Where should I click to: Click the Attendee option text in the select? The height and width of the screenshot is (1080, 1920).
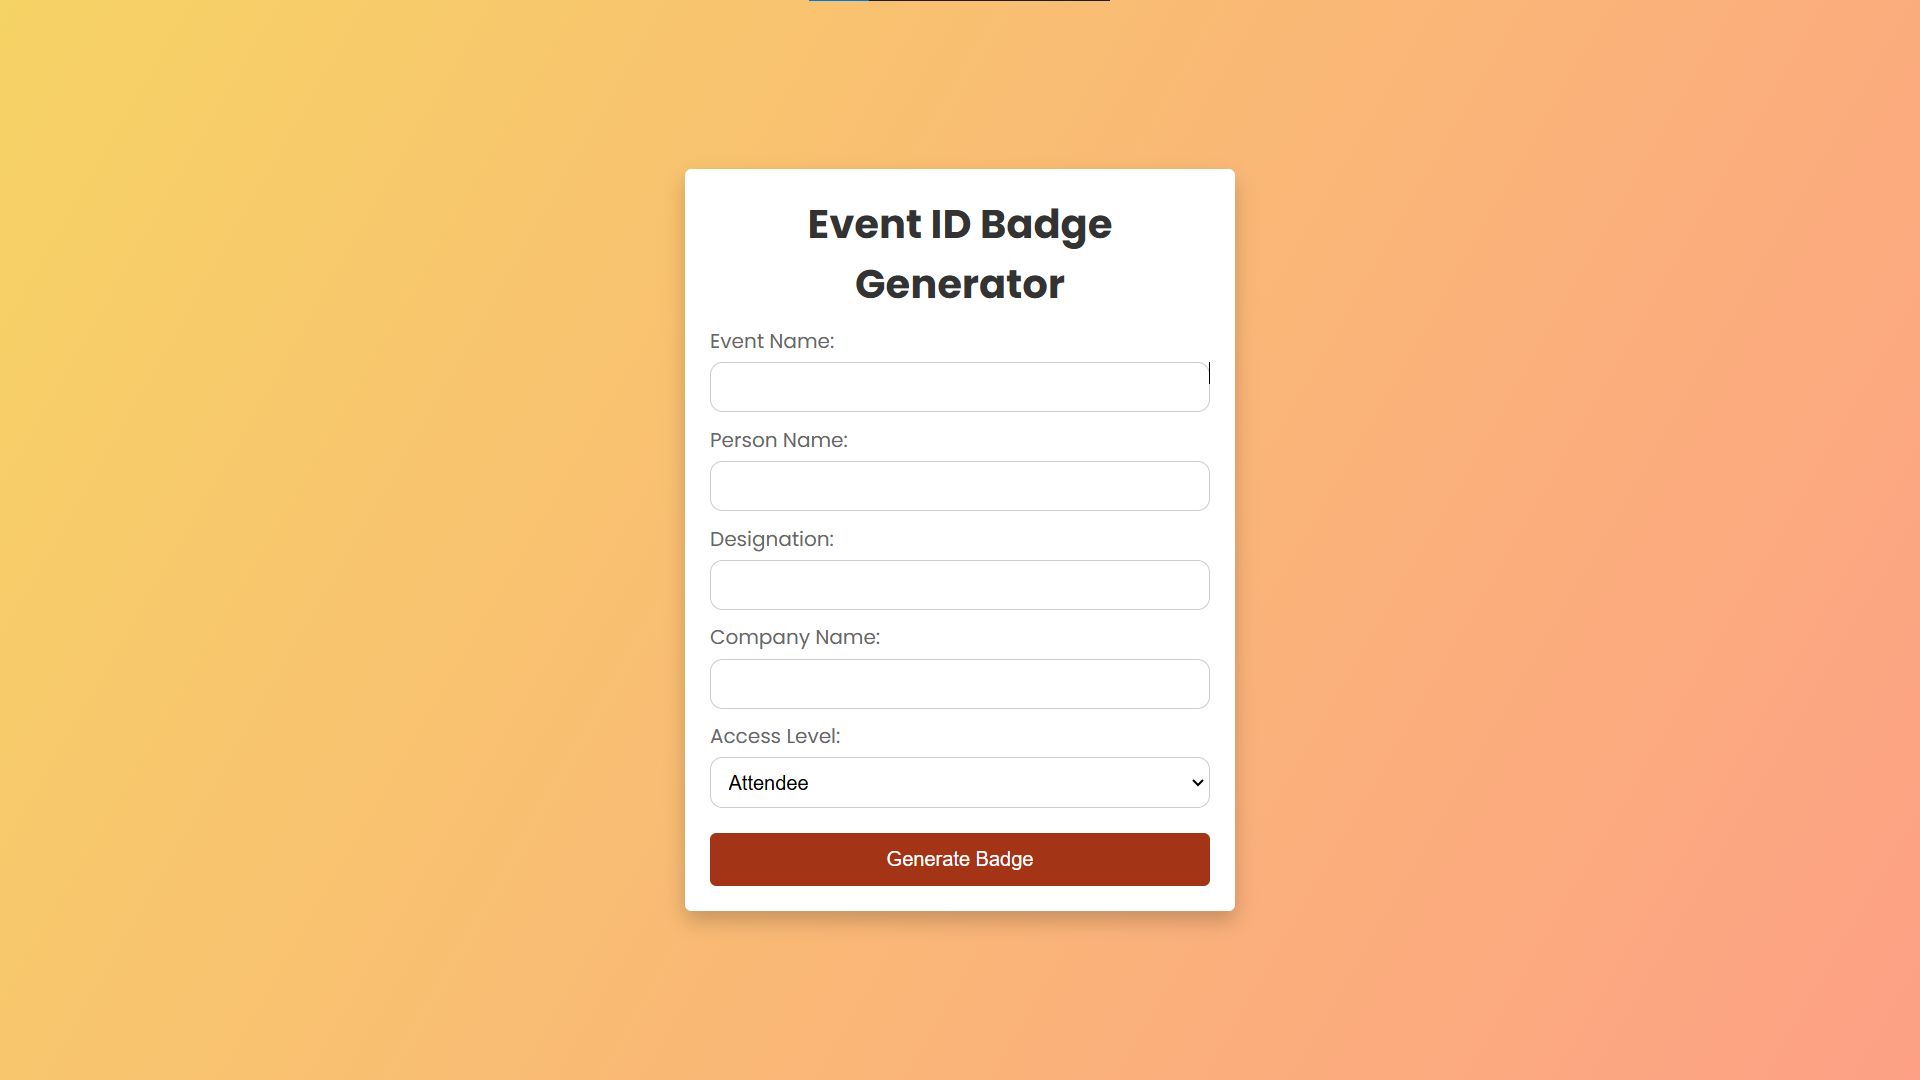tap(768, 783)
